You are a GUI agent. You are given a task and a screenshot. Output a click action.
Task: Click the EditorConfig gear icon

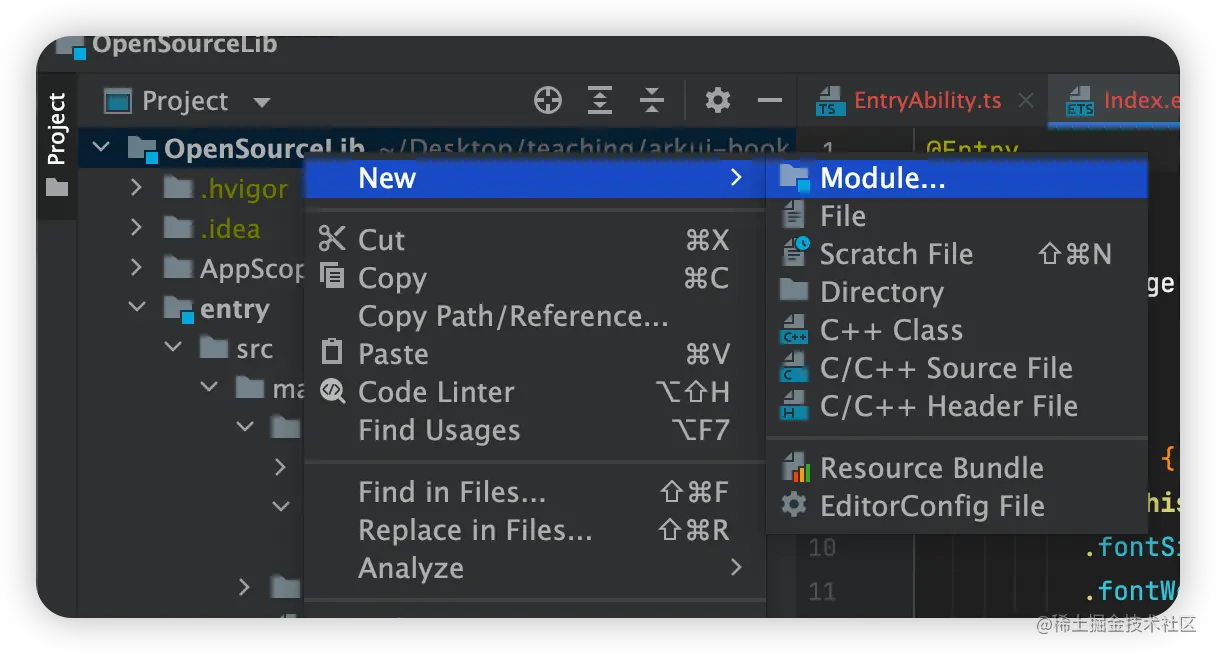[x=794, y=505]
